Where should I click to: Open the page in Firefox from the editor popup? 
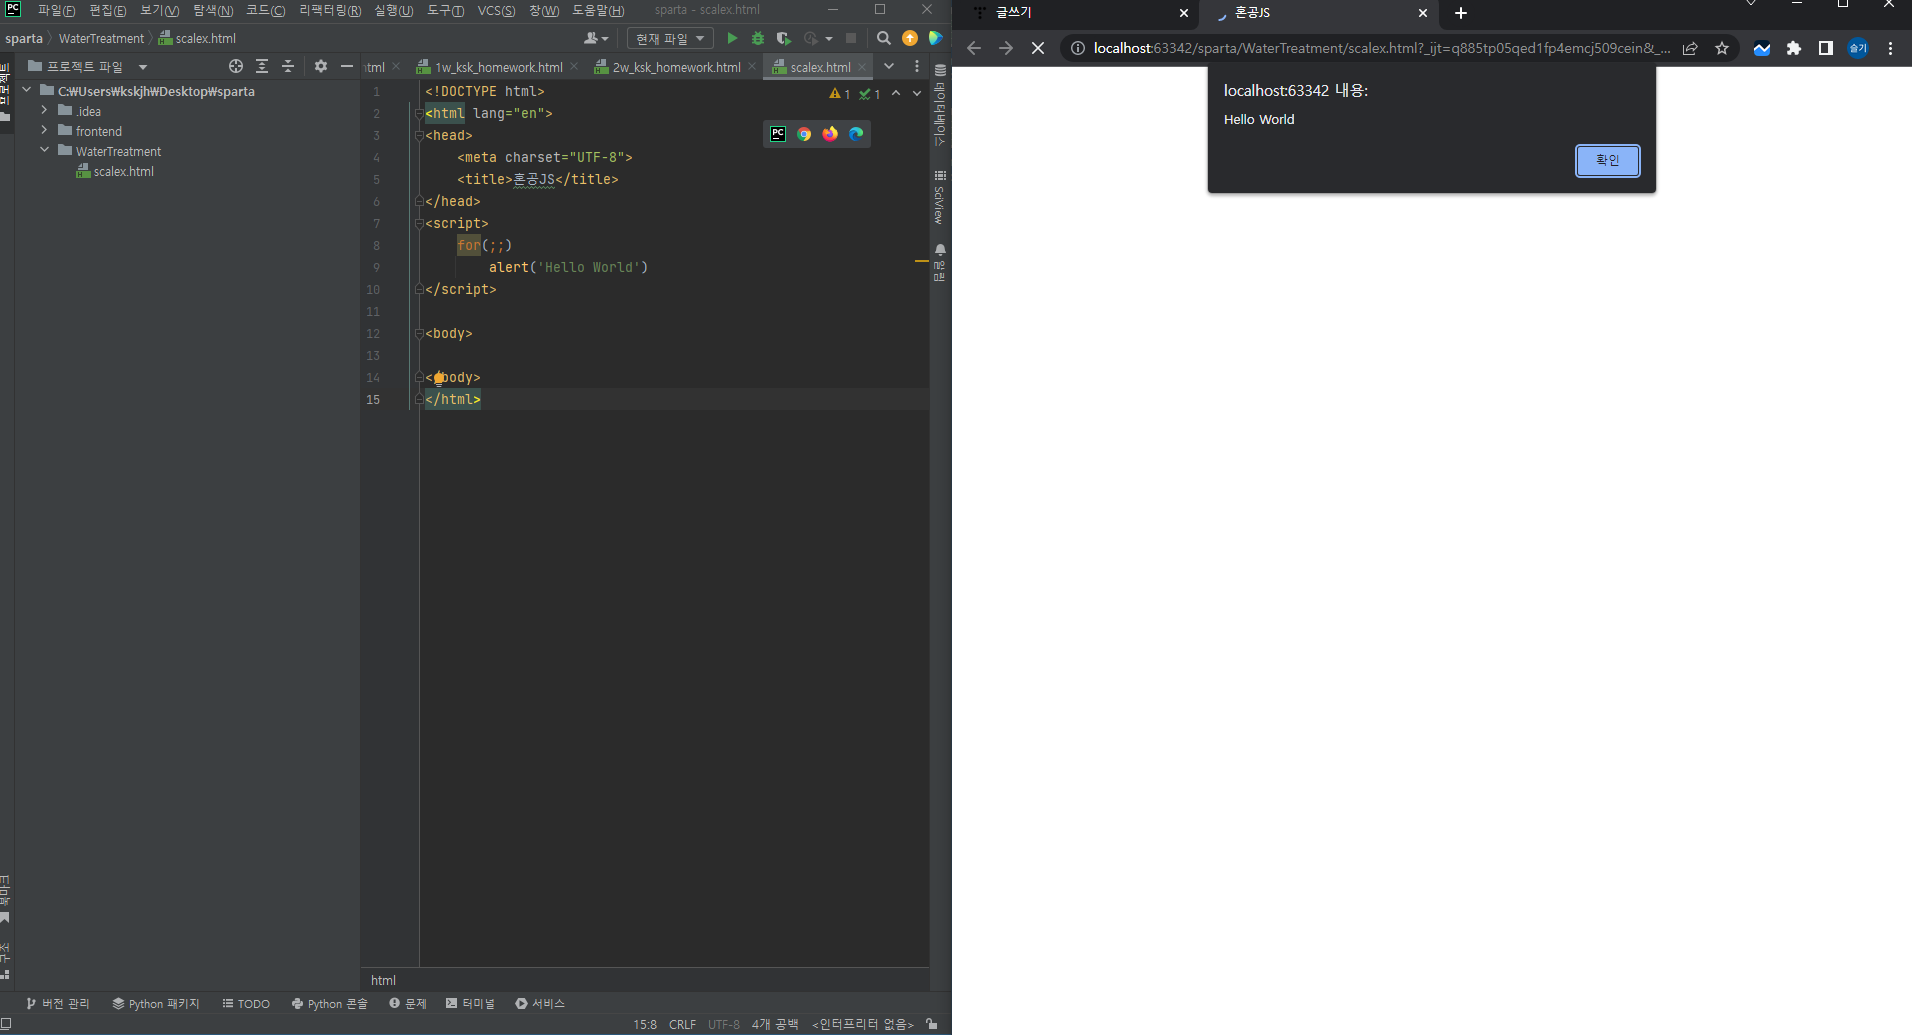830,133
